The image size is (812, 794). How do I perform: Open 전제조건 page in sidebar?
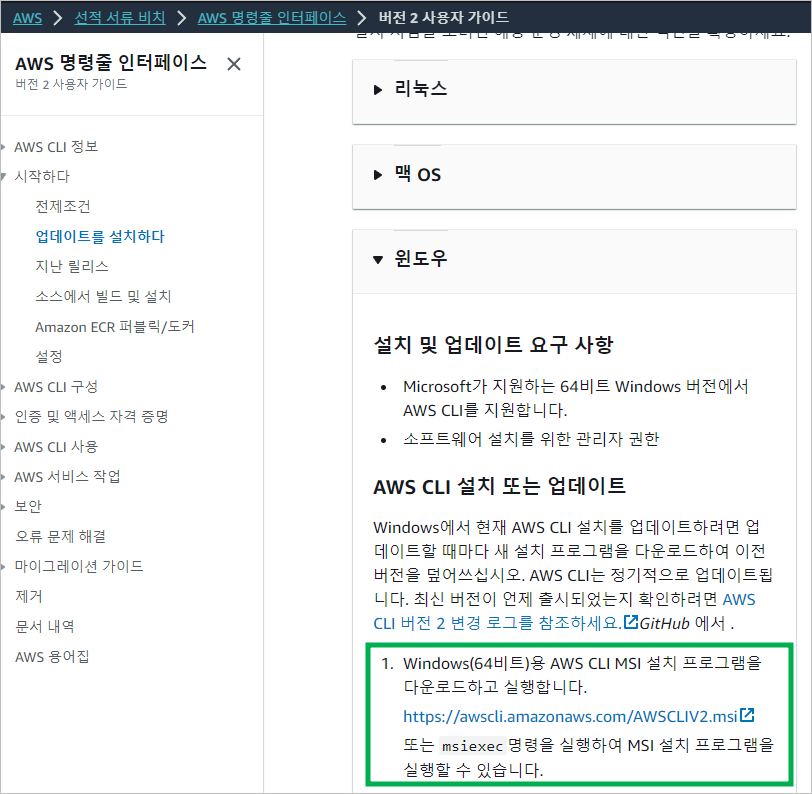[x=63, y=207]
